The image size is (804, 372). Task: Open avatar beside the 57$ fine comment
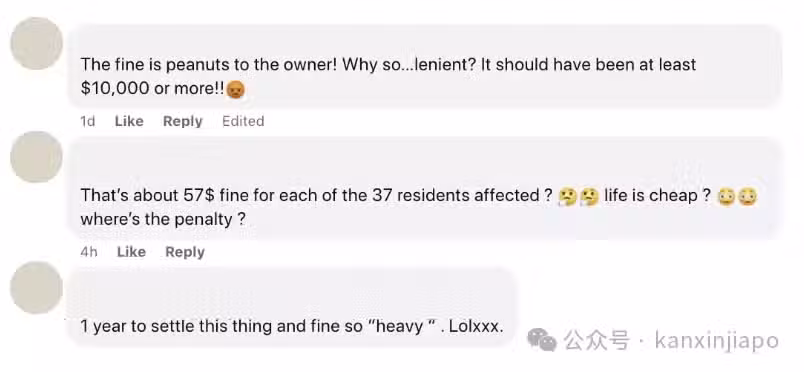coord(36,156)
